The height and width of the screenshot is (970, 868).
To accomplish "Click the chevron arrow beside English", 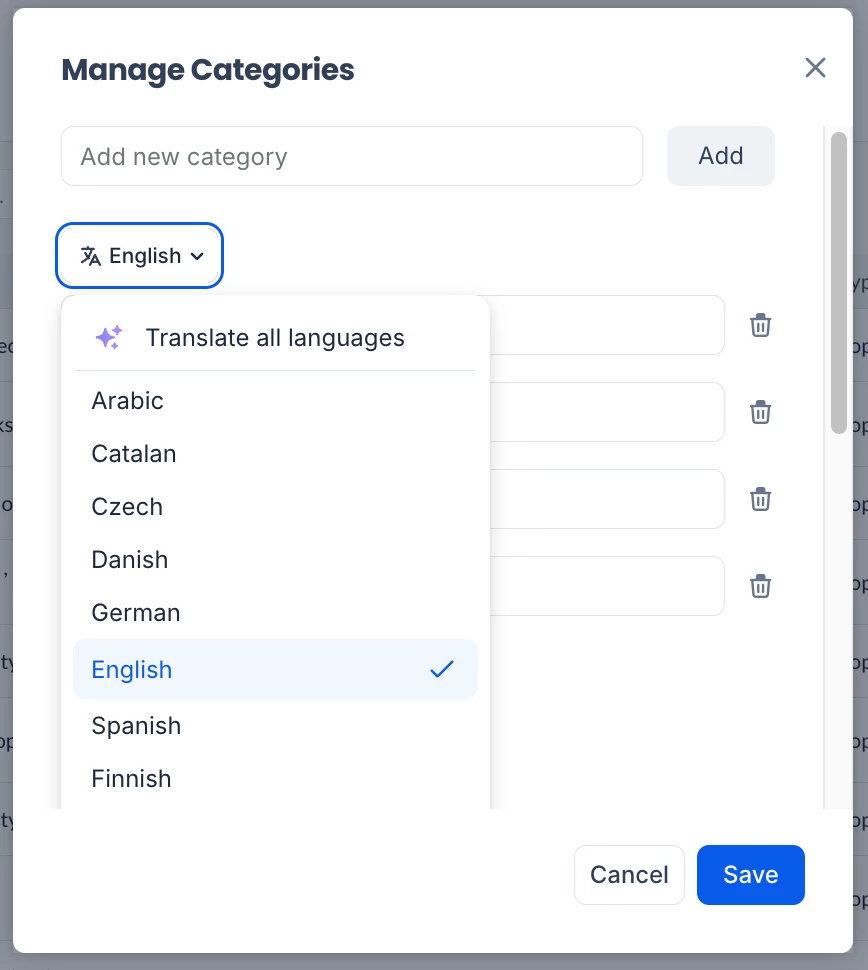I will point(197,257).
